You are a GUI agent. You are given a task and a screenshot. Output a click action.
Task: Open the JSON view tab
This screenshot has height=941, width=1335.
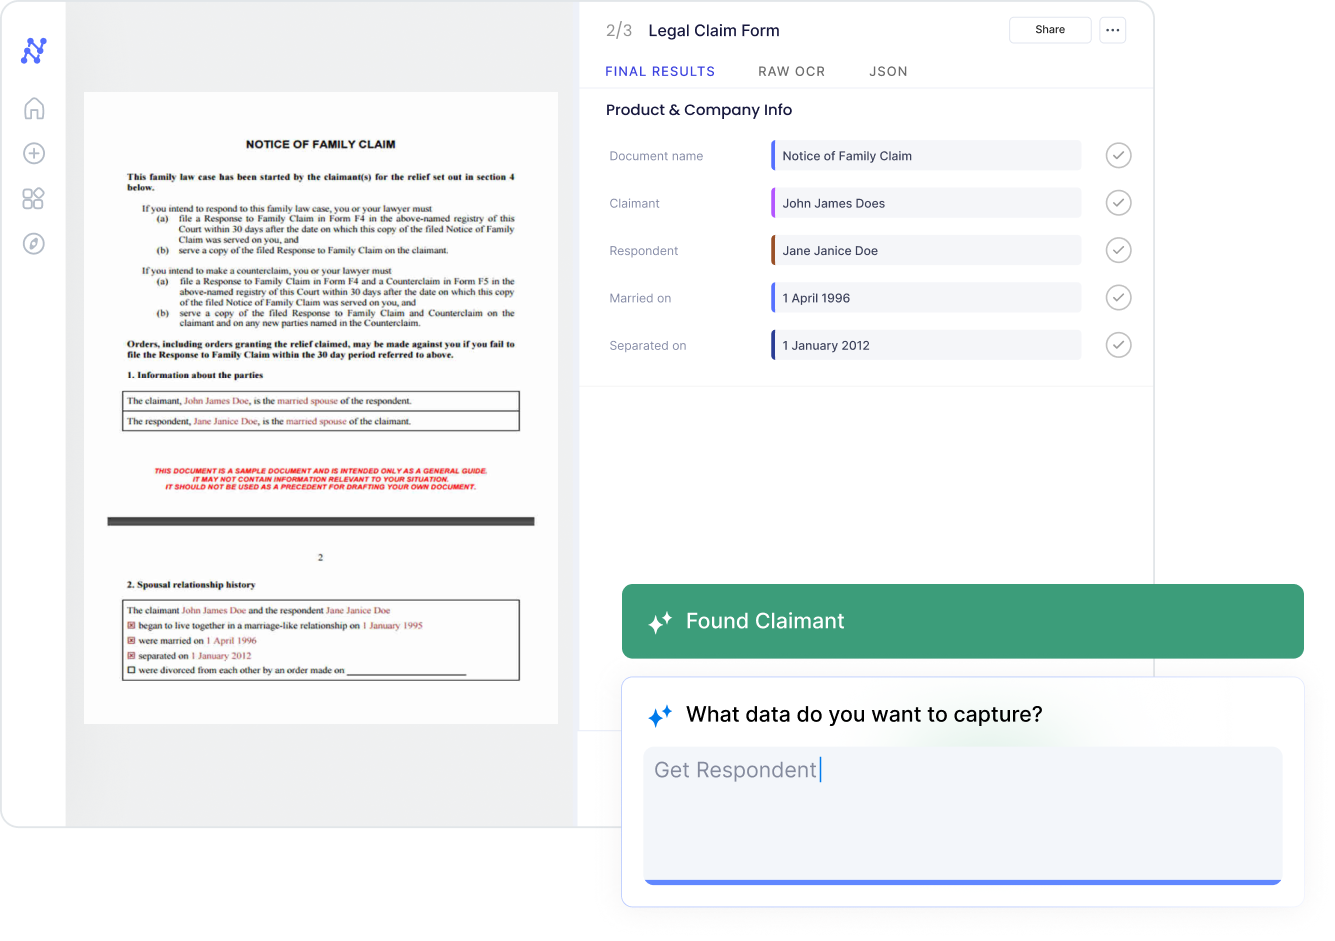[x=888, y=71]
